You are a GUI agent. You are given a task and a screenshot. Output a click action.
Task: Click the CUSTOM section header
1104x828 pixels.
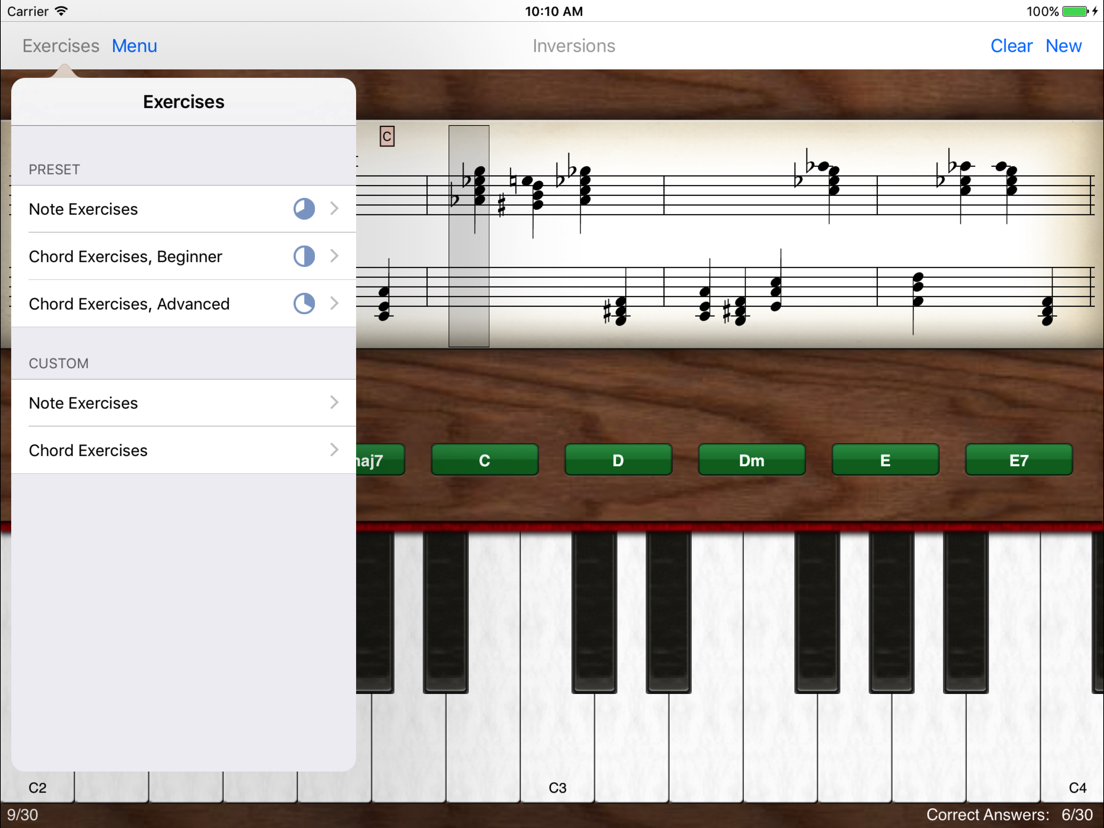click(58, 363)
